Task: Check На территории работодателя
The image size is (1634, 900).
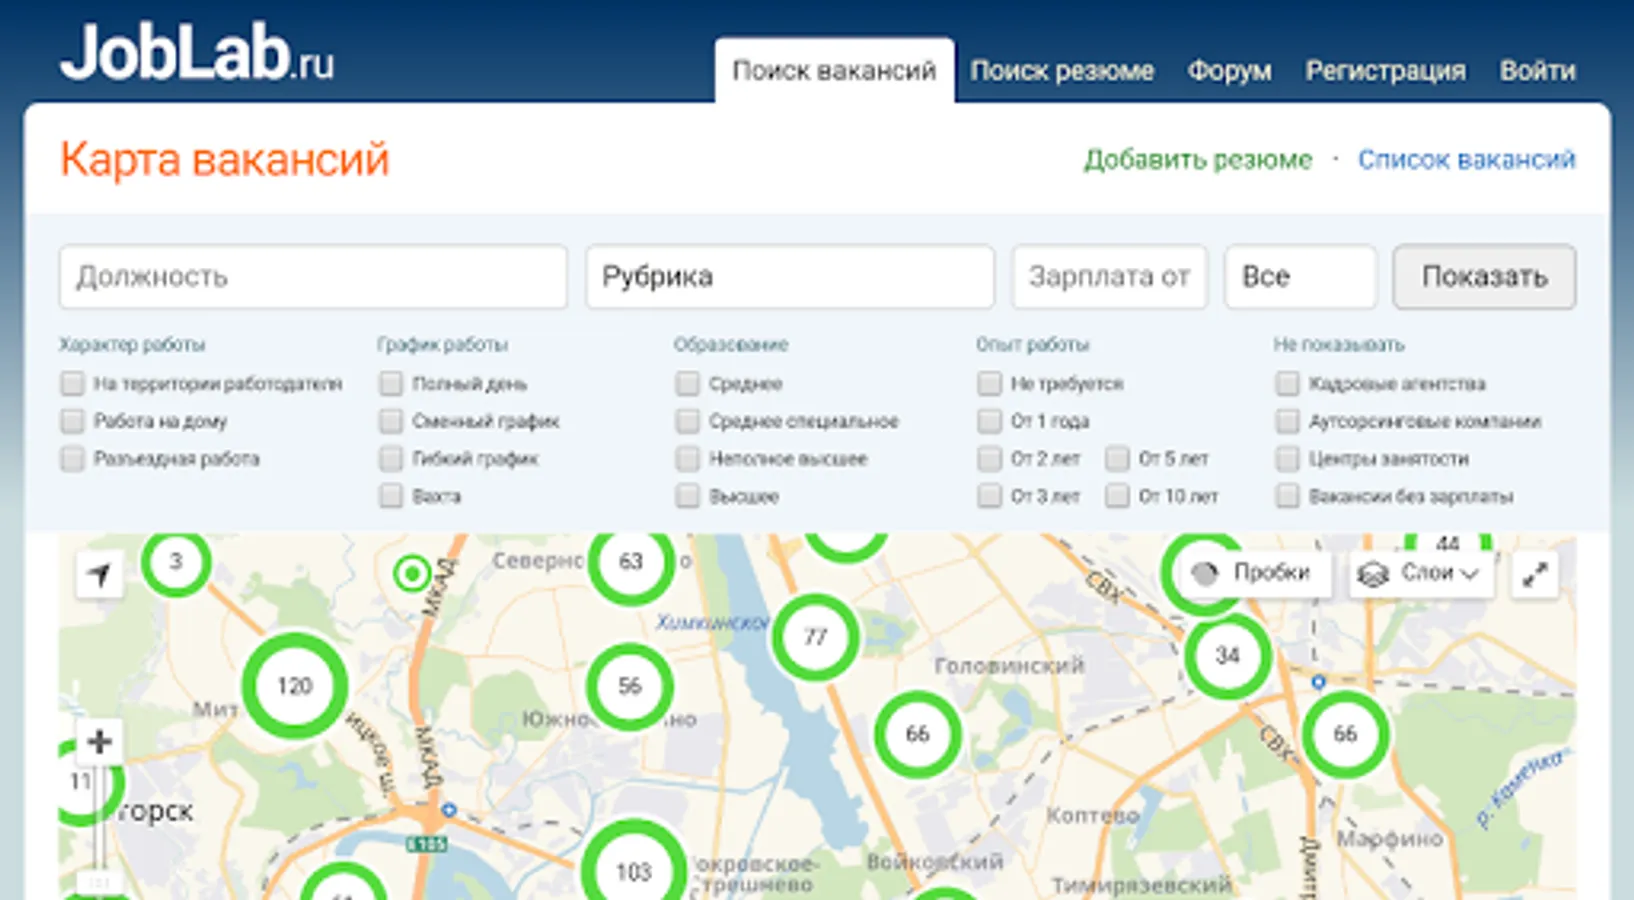Action: coord(72,383)
